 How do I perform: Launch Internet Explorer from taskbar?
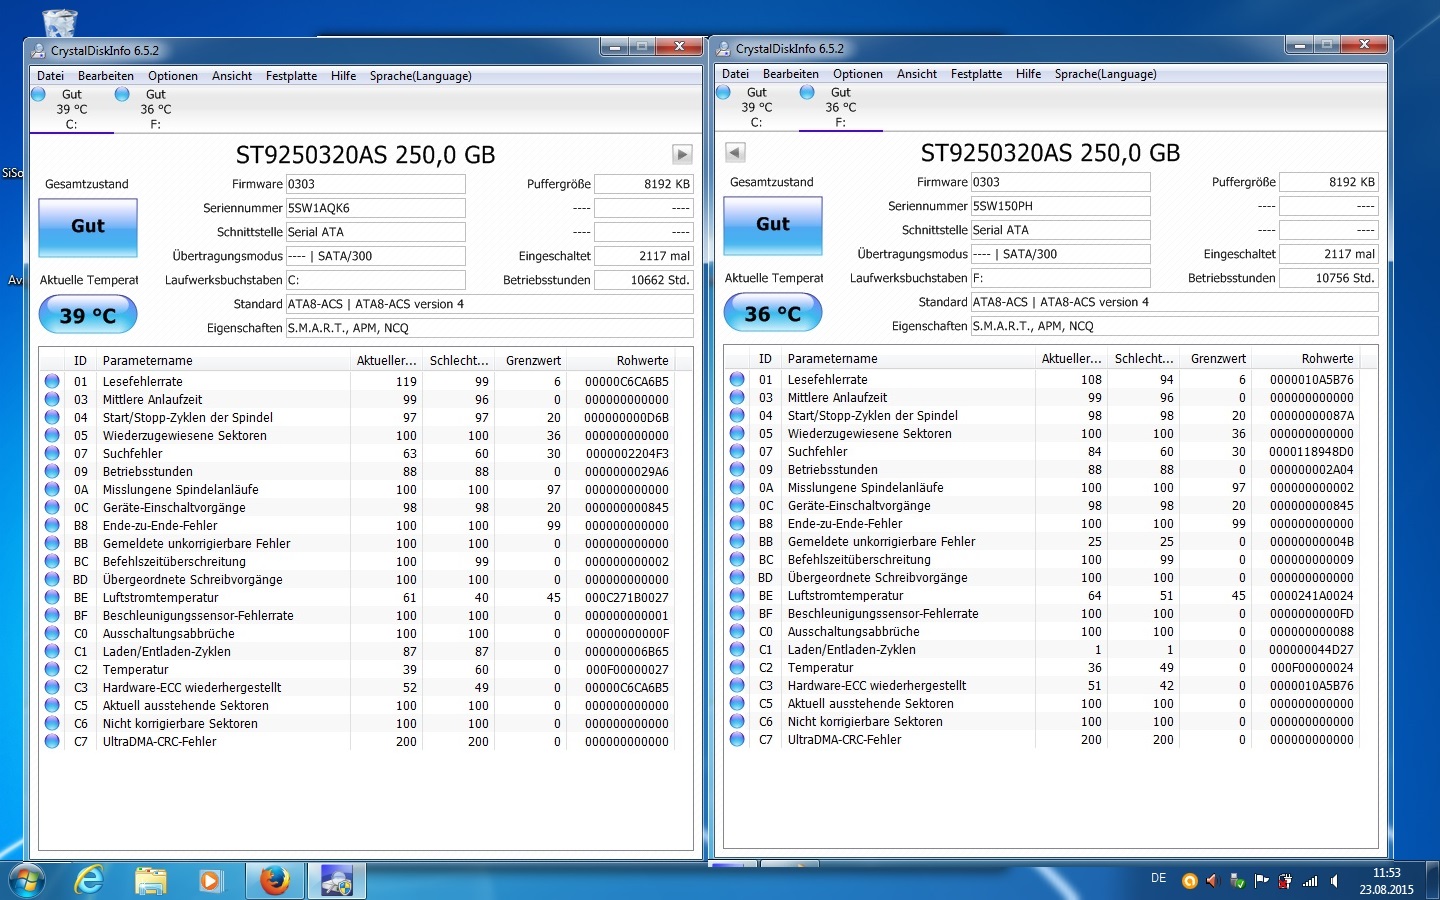[90, 880]
